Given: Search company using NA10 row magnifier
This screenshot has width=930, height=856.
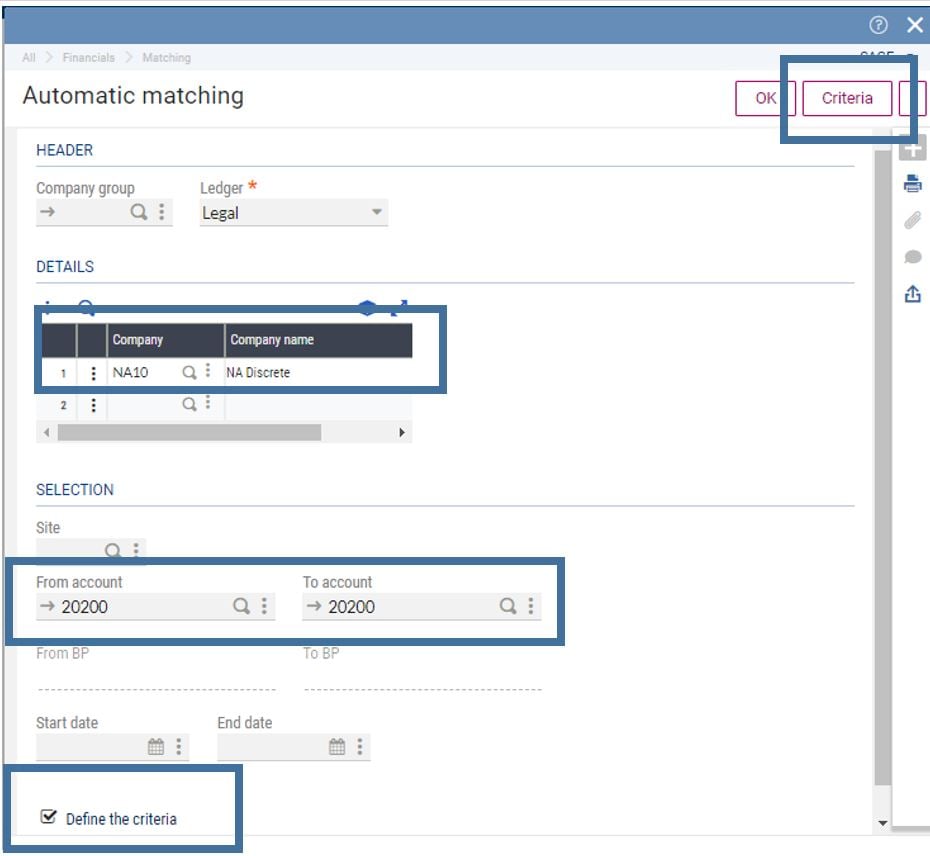Looking at the screenshot, I should click(189, 372).
